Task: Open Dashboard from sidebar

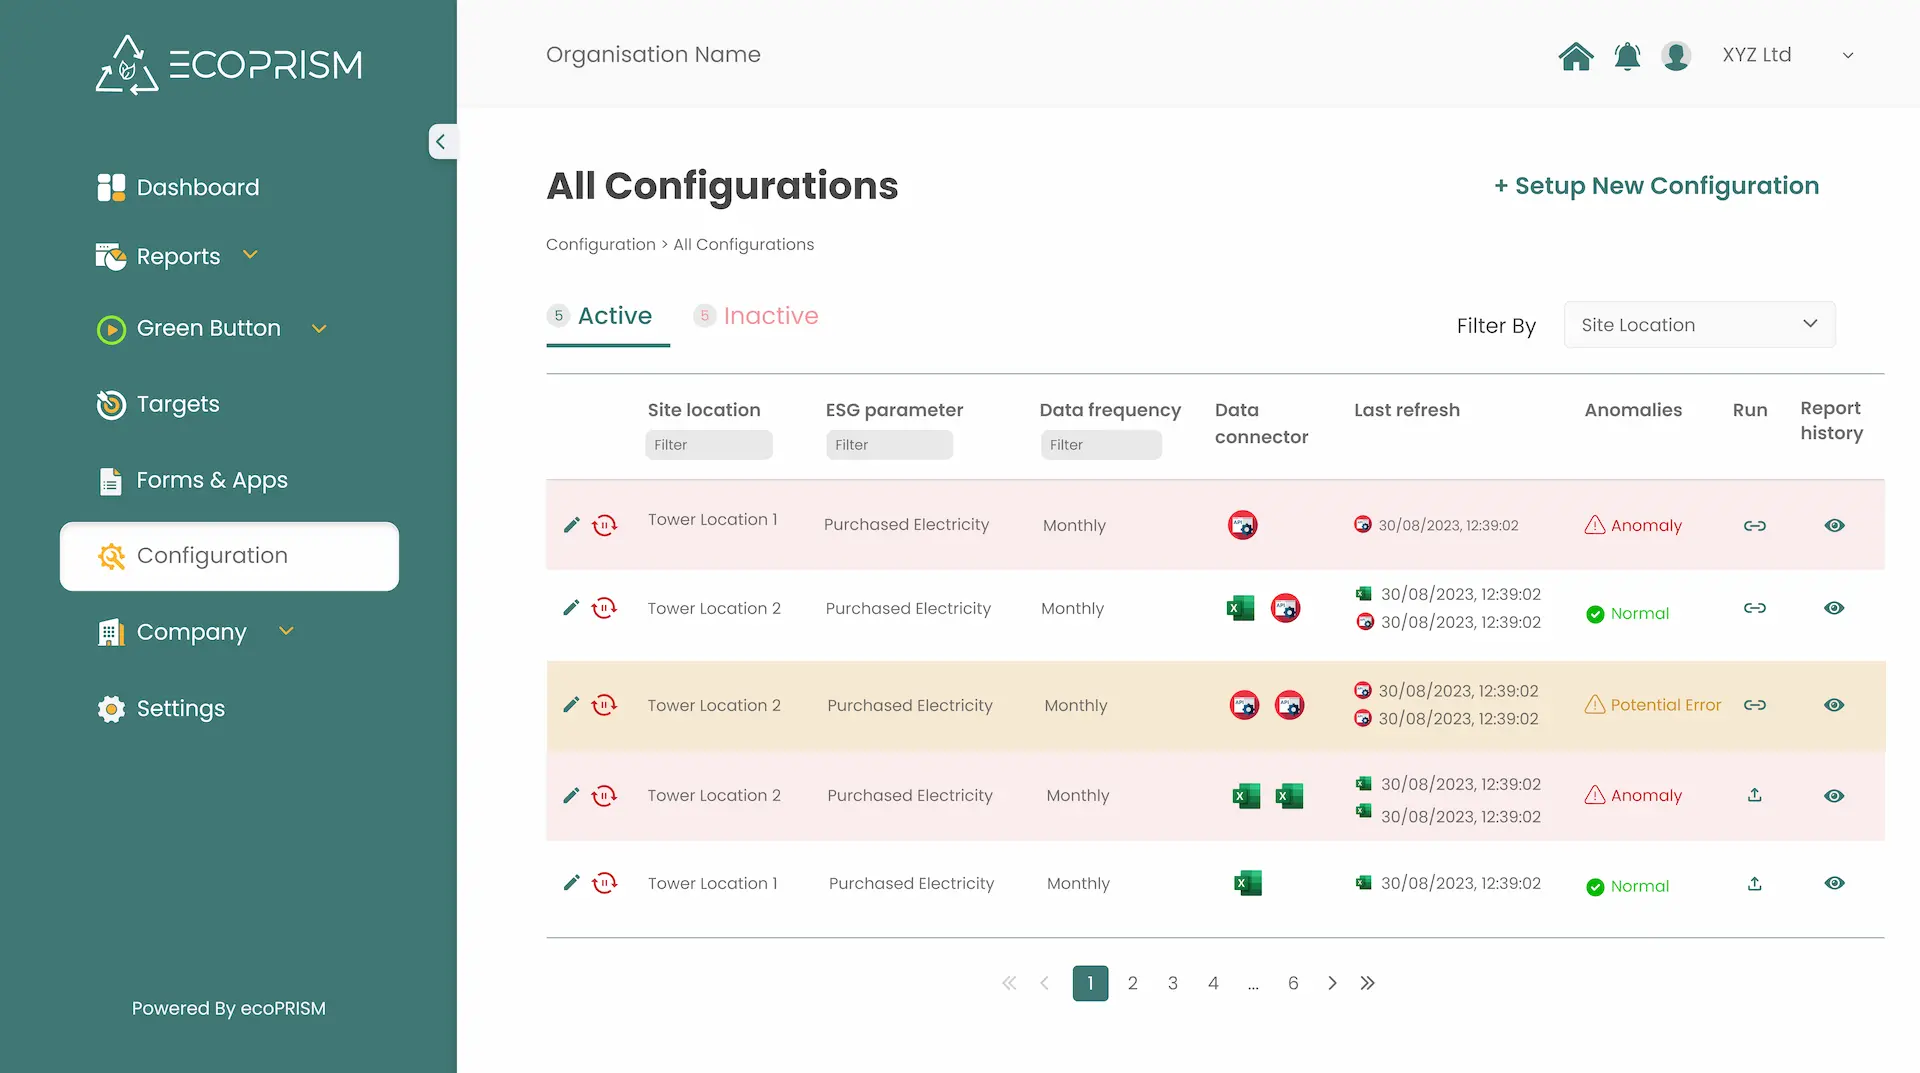Action: pyautogui.click(x=178, y=187)
